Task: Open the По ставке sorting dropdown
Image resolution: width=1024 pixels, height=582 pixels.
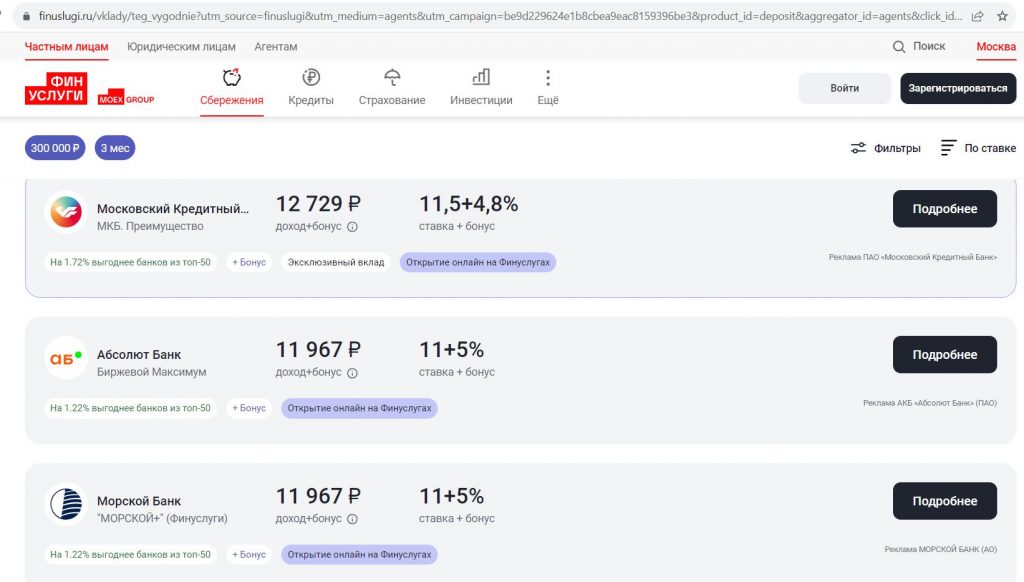Action: coord(978,148)
